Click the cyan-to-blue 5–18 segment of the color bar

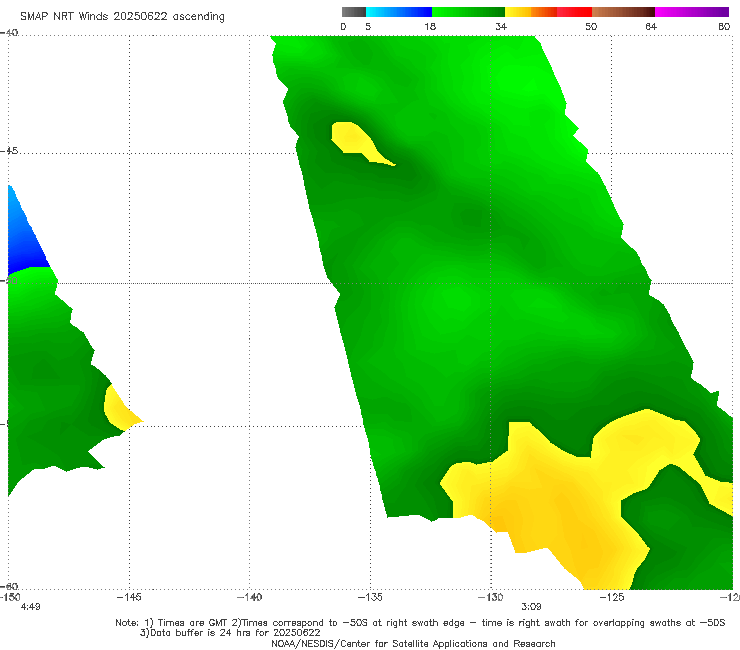click(x=399, y=12)
